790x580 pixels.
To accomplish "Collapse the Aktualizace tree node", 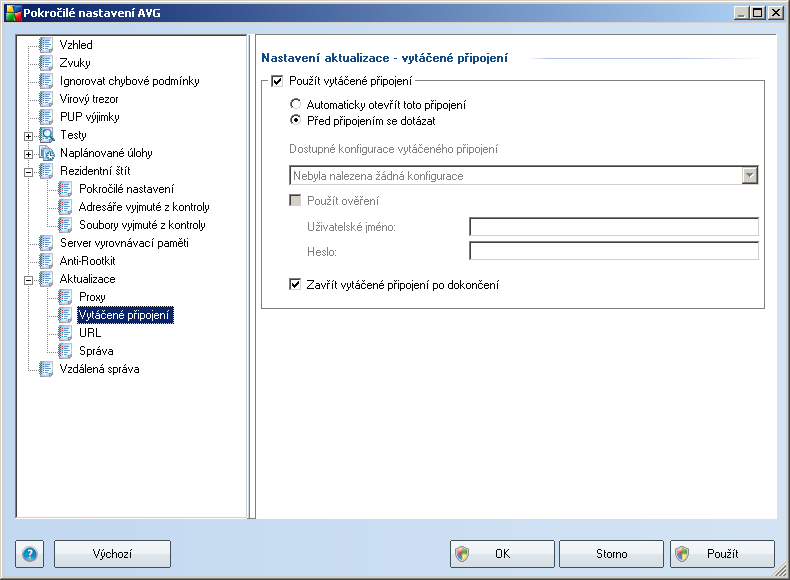I will click(x=29, y=280).
